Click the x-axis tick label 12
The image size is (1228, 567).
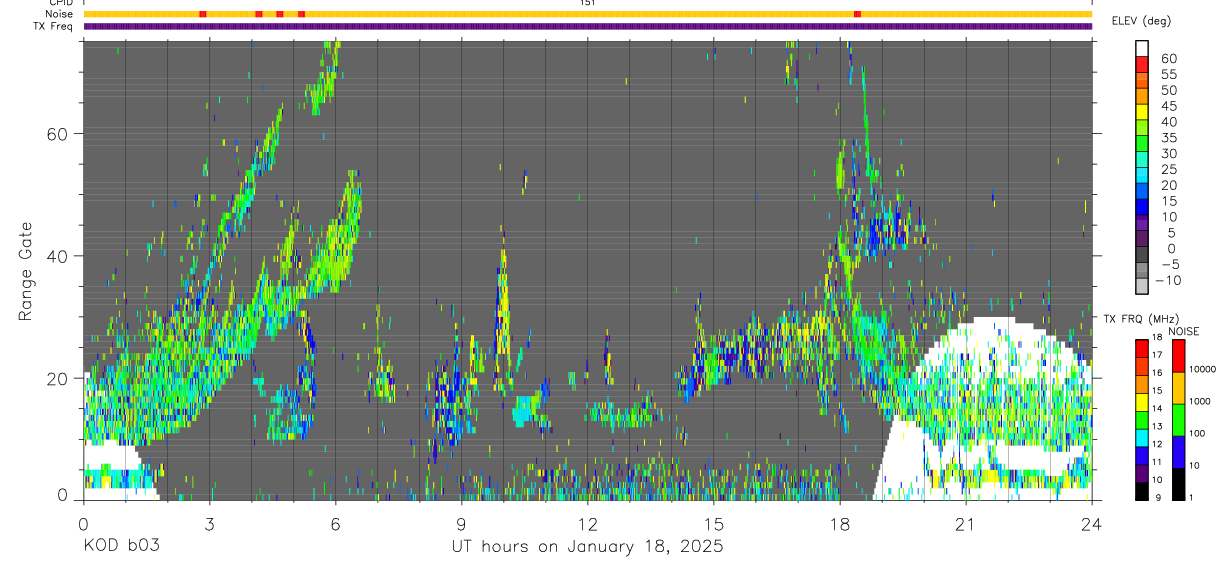tap(587, 524)
